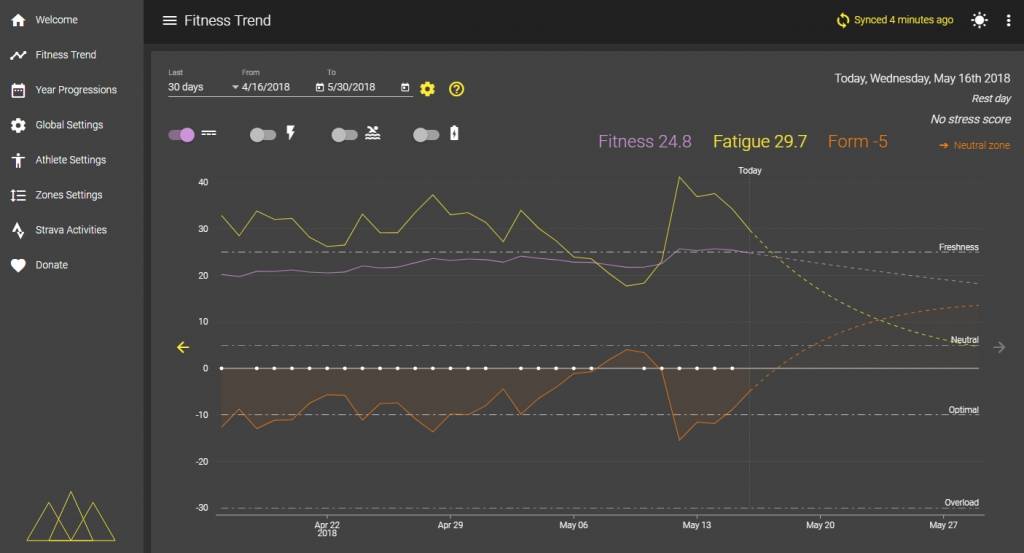Image resolution: width=1024 pixels, height=553 pixels.
Task: Expand the Last 30 days dropdown
Action: pos(202,87)
